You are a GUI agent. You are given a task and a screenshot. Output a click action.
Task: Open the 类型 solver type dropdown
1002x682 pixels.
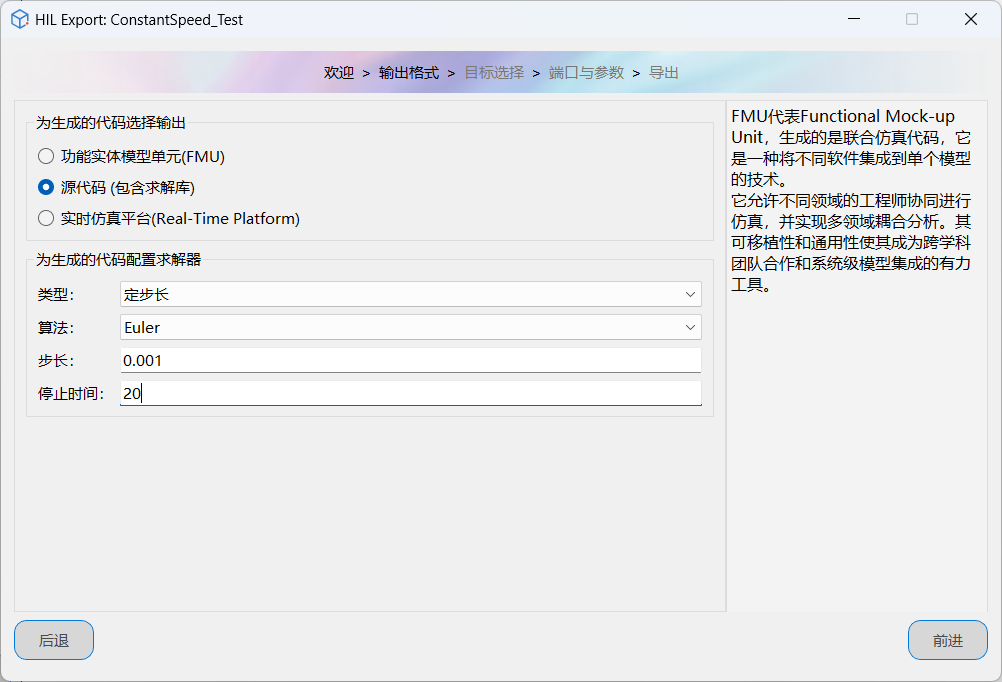click(x=410, y=294)
